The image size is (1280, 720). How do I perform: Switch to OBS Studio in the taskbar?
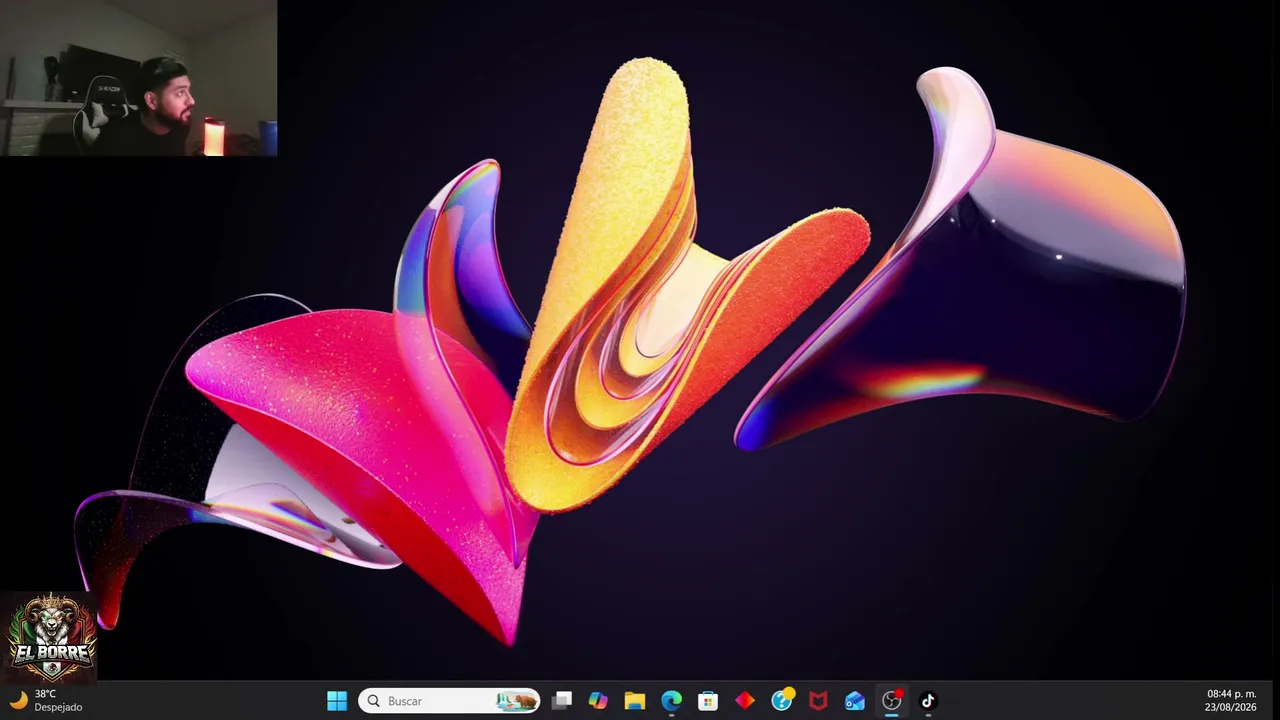[x=891, y=701]
